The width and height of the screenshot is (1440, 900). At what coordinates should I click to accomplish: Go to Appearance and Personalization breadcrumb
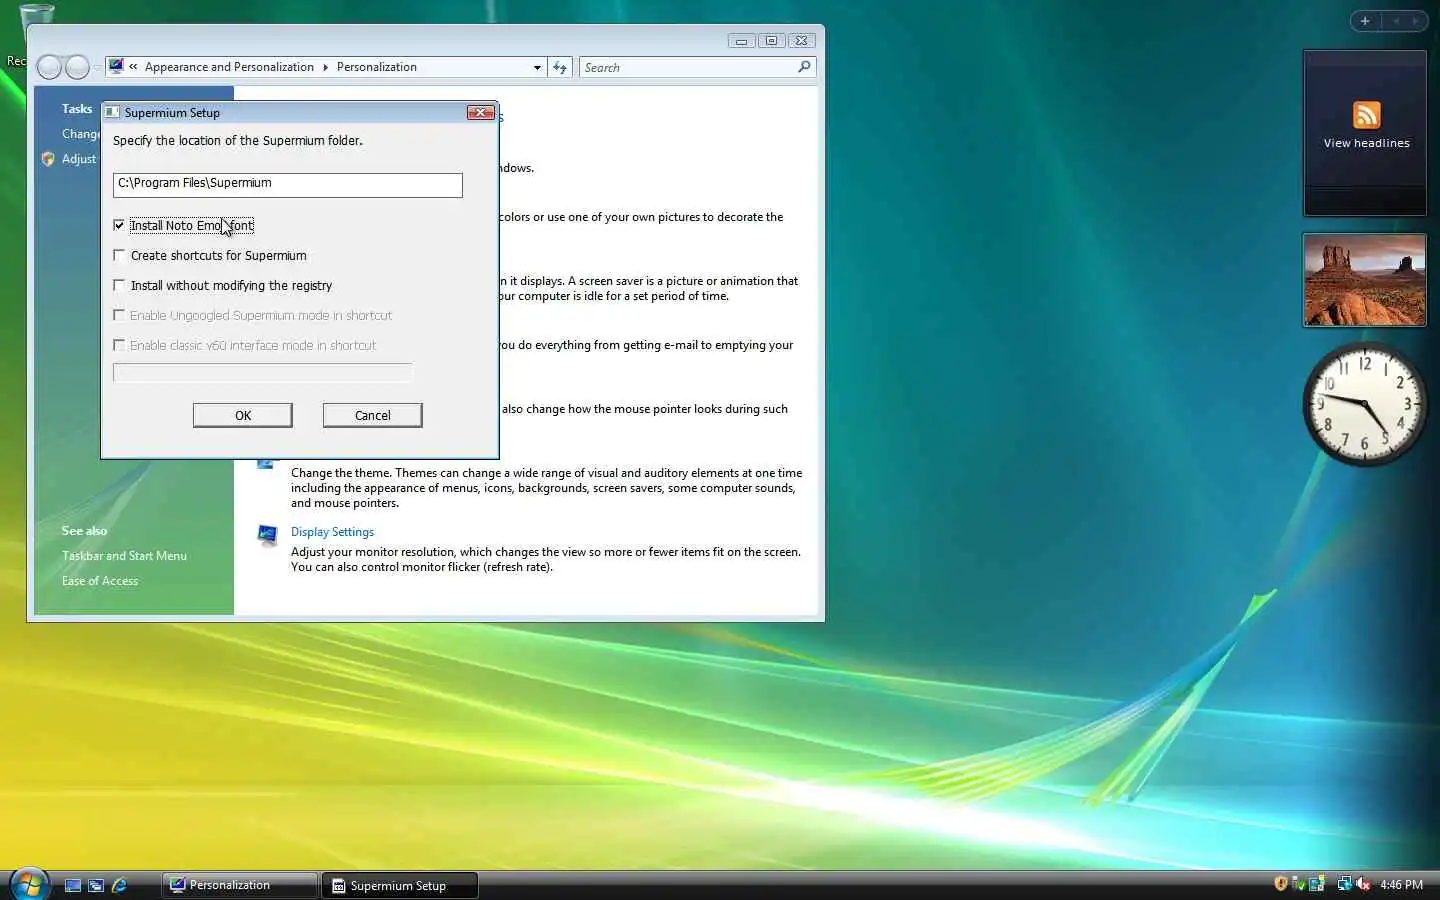click(229, 67)
